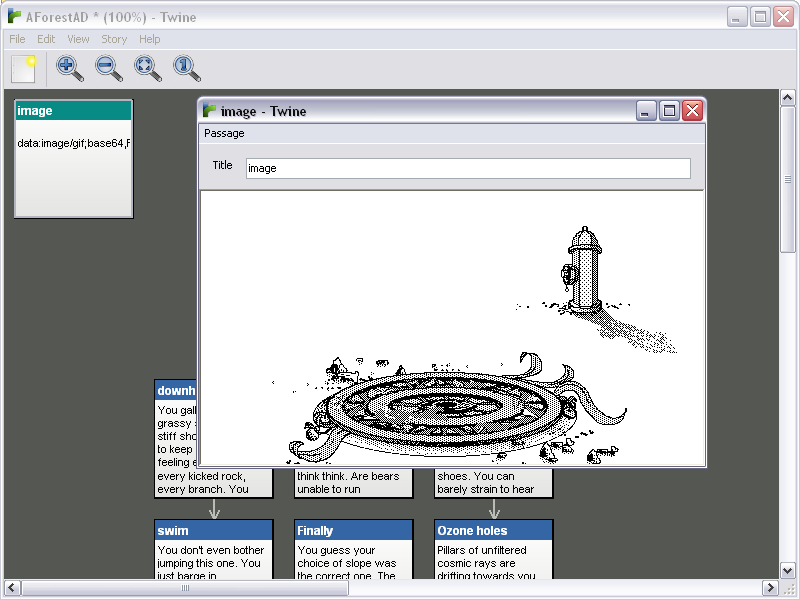
Task: Open the View menu
Action: [78, 39]
